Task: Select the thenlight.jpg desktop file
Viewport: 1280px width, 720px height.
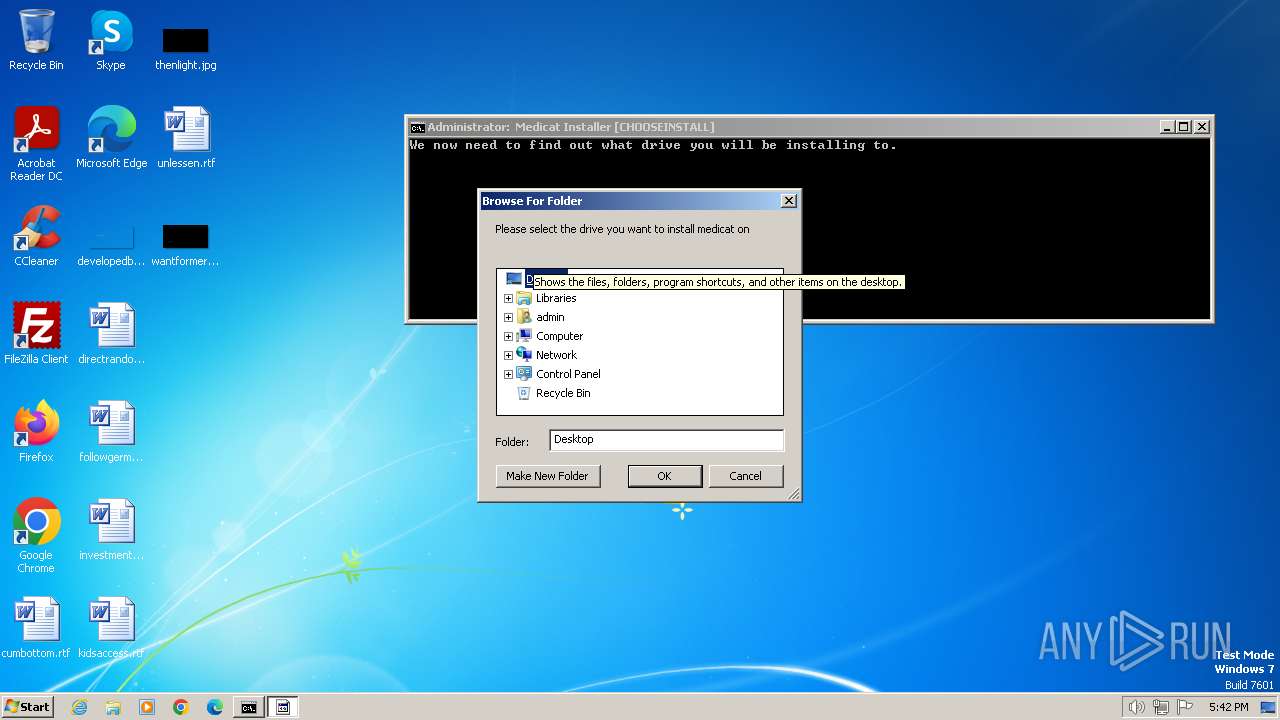Action: [186, 48]
